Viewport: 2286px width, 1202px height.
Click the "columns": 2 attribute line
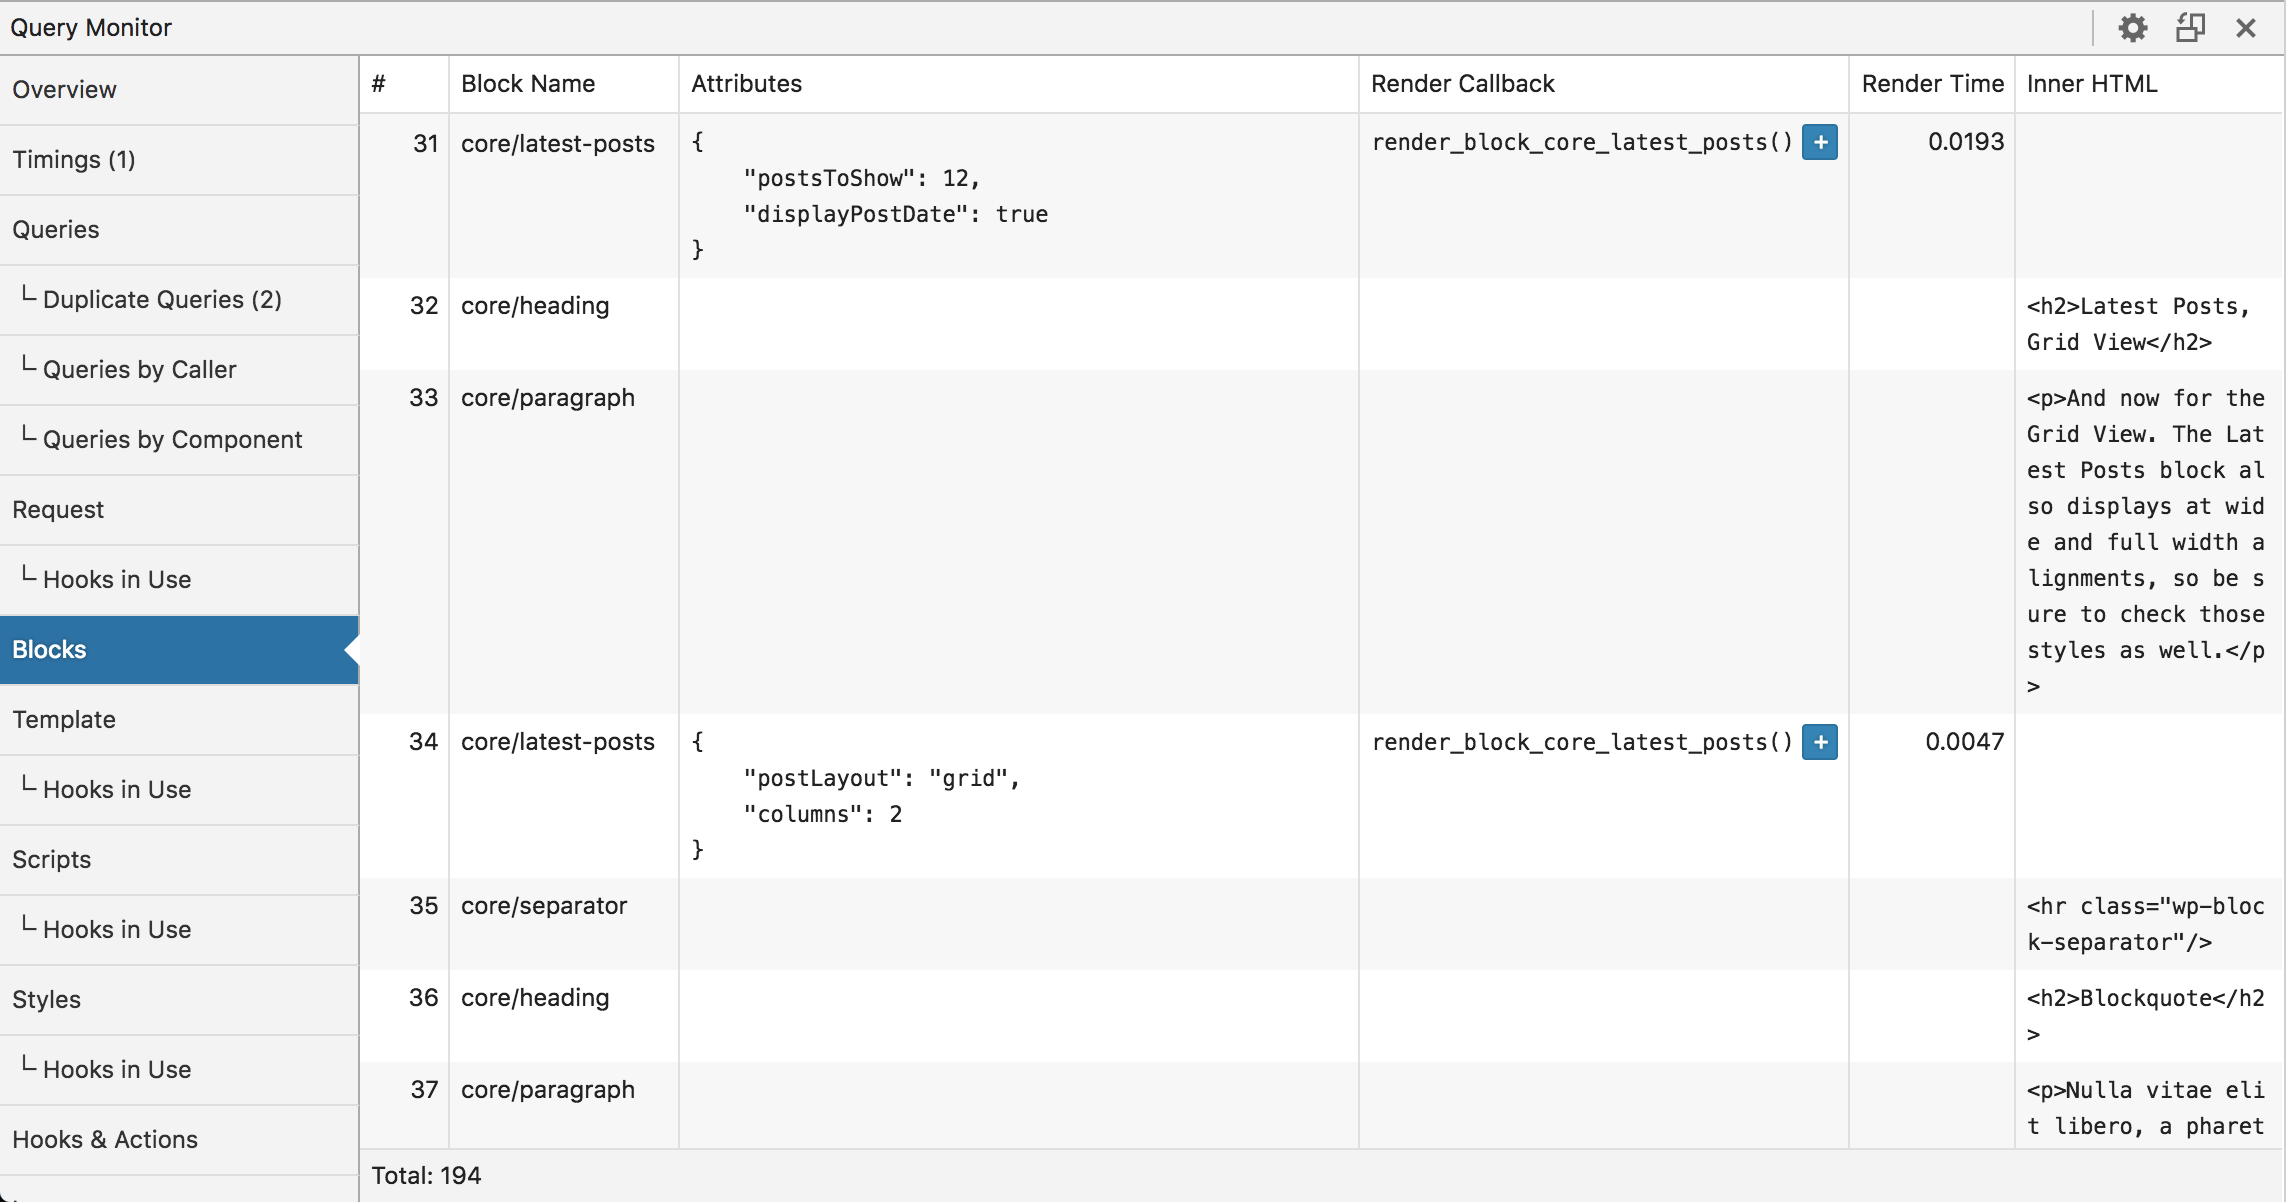click(823, 814)
